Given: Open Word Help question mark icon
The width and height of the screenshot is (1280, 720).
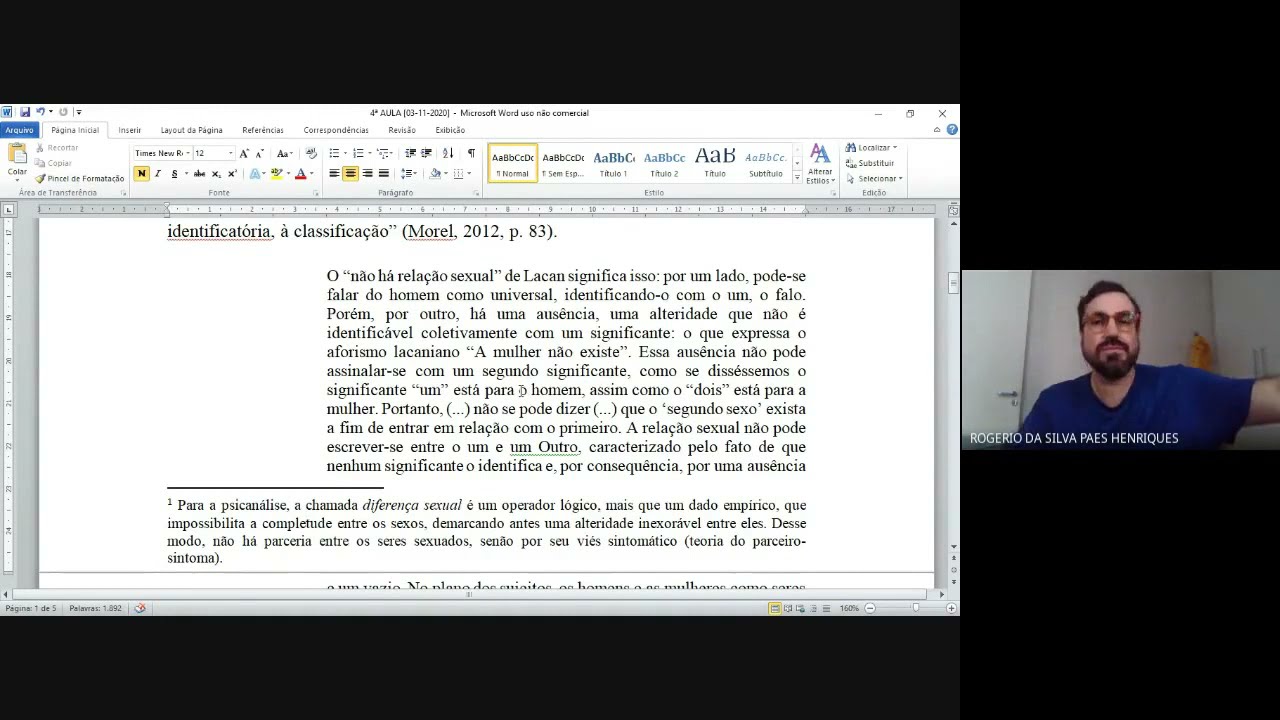Looking at the screenshot, I should click(952, 130).
